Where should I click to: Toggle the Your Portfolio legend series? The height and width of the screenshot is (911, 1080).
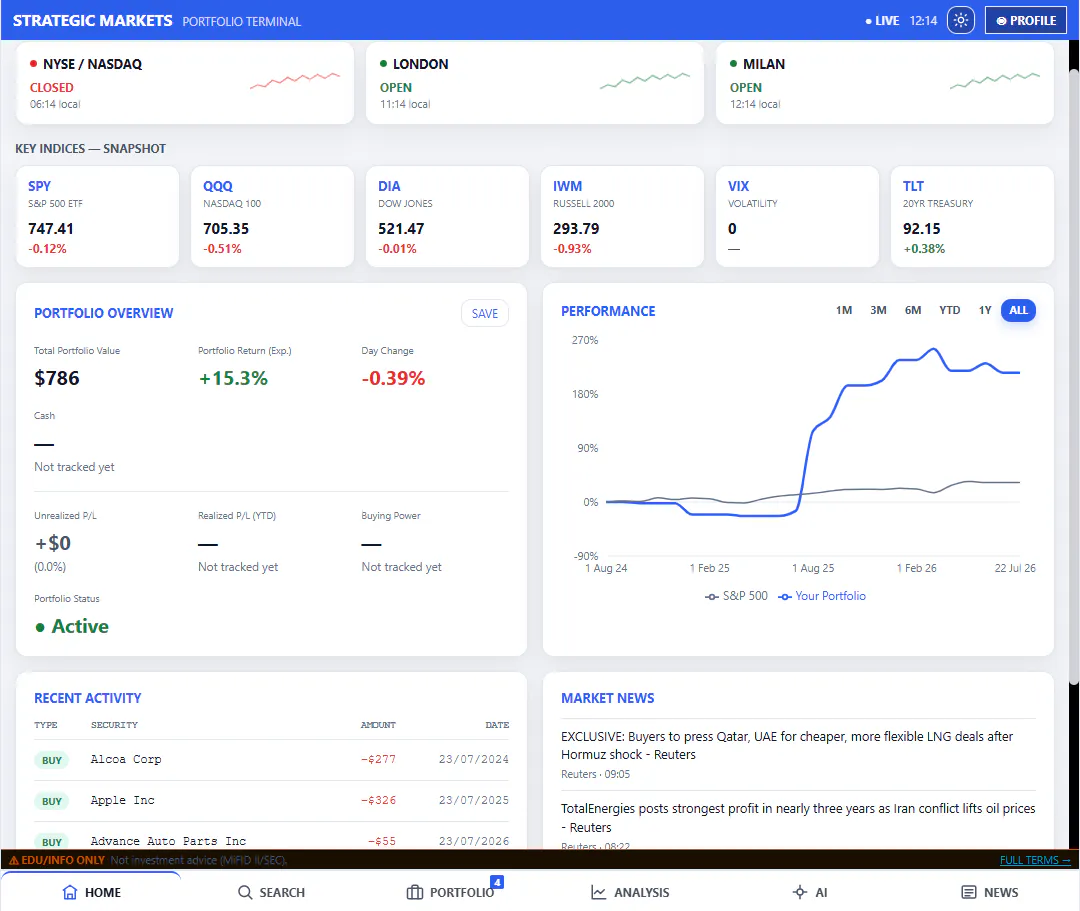(822, 596)
